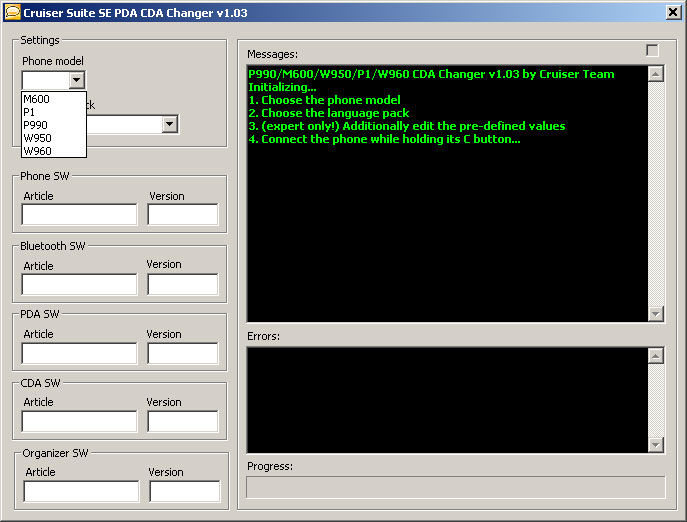Screen dimensions: 687x522
Task: Select P1 from the phone model list
Action: point(53,112)
